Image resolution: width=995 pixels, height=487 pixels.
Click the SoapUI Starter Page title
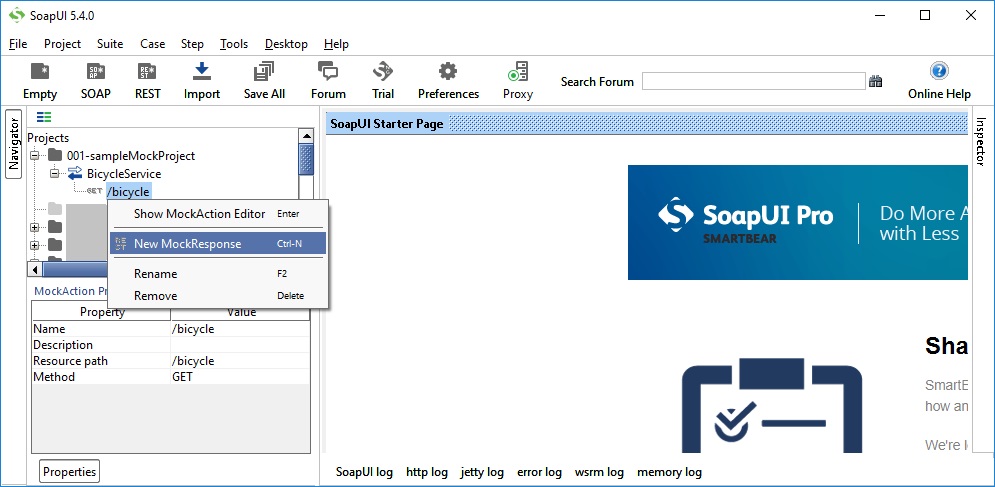(386, 124)
